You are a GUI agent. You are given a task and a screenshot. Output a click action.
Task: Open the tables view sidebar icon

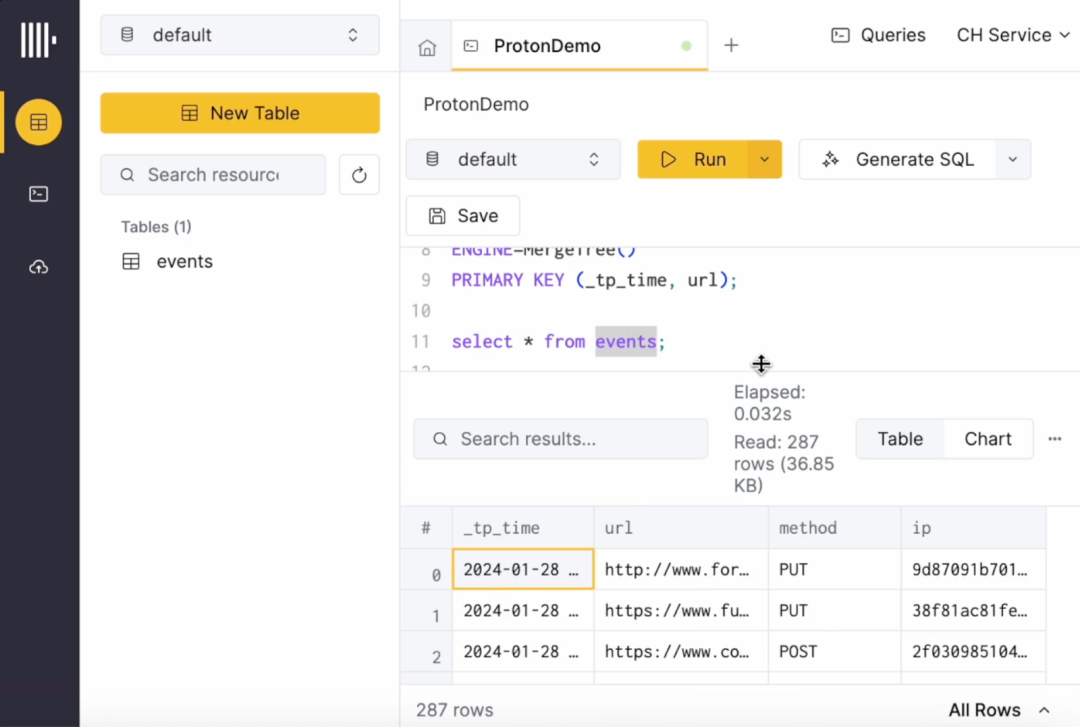pyautogui.click(x=39, y=123)
